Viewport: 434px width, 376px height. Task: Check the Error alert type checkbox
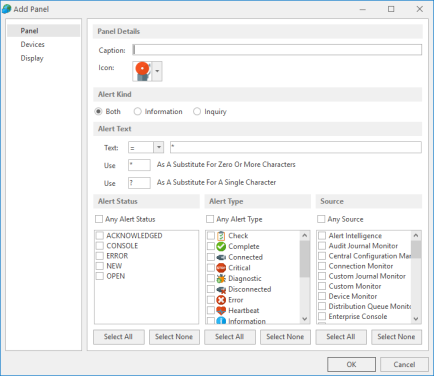click(x=211, y=300)
